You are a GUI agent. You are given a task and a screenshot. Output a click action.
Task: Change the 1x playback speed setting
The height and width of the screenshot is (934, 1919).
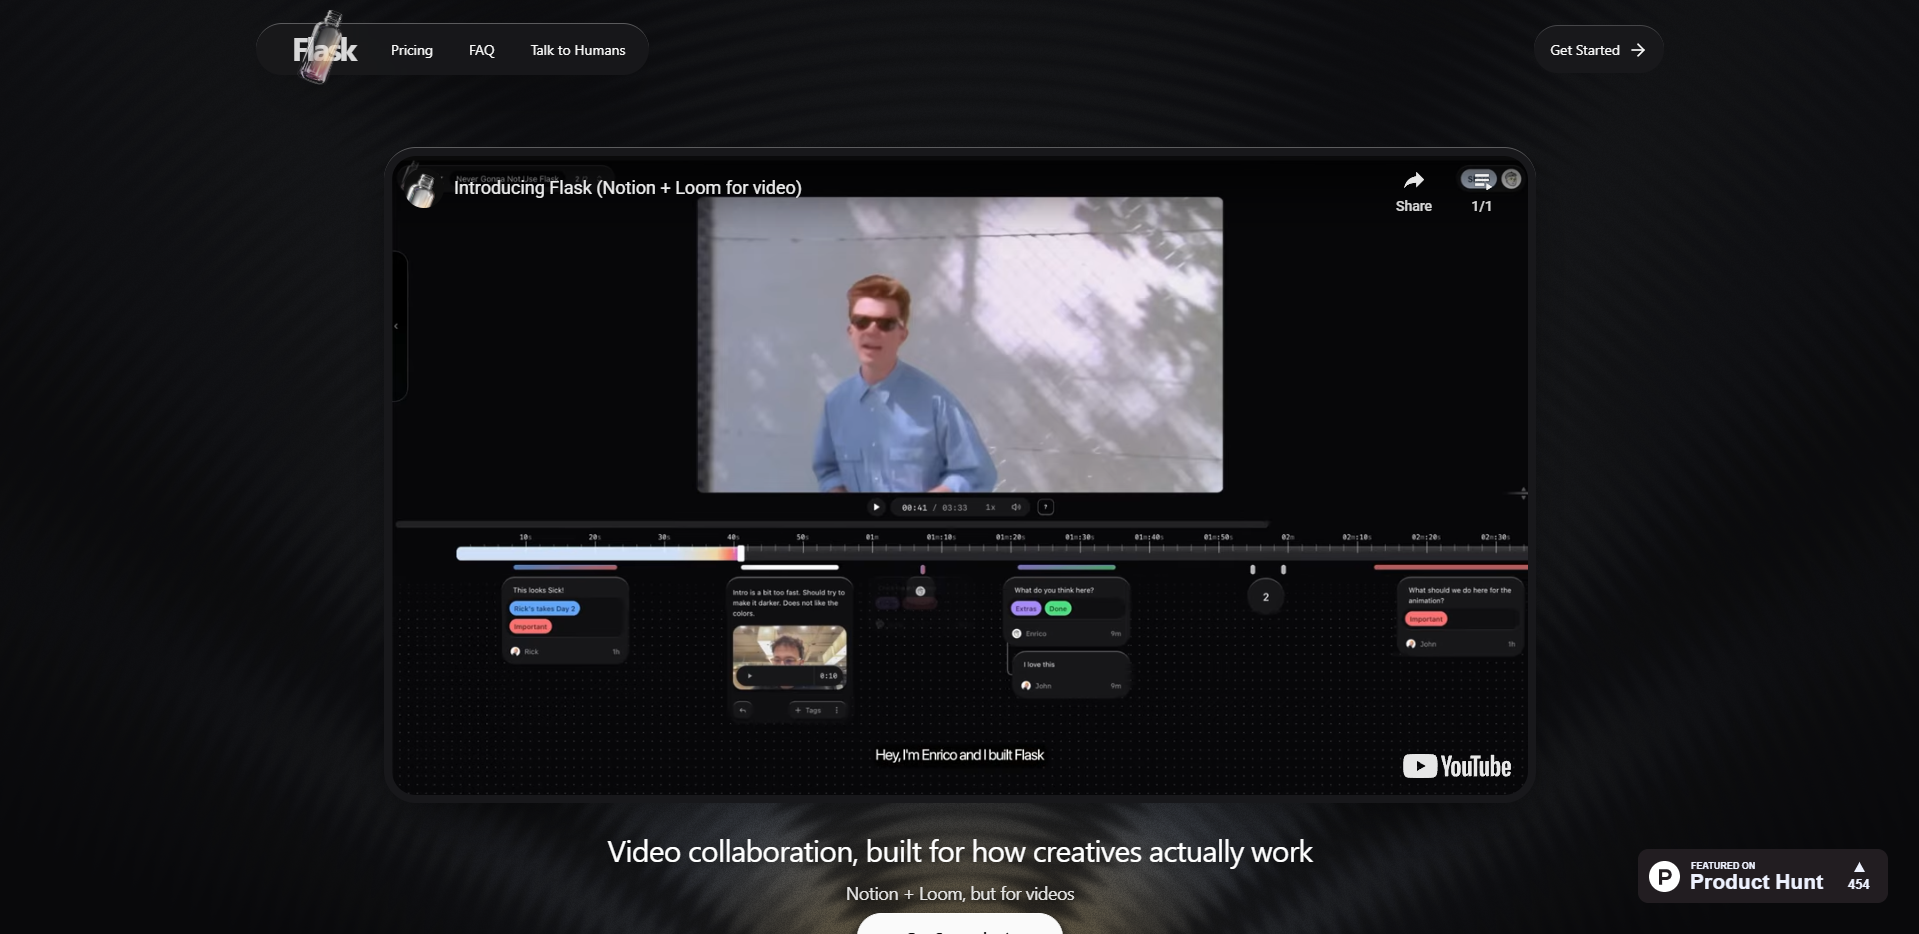tap(990, 507)
